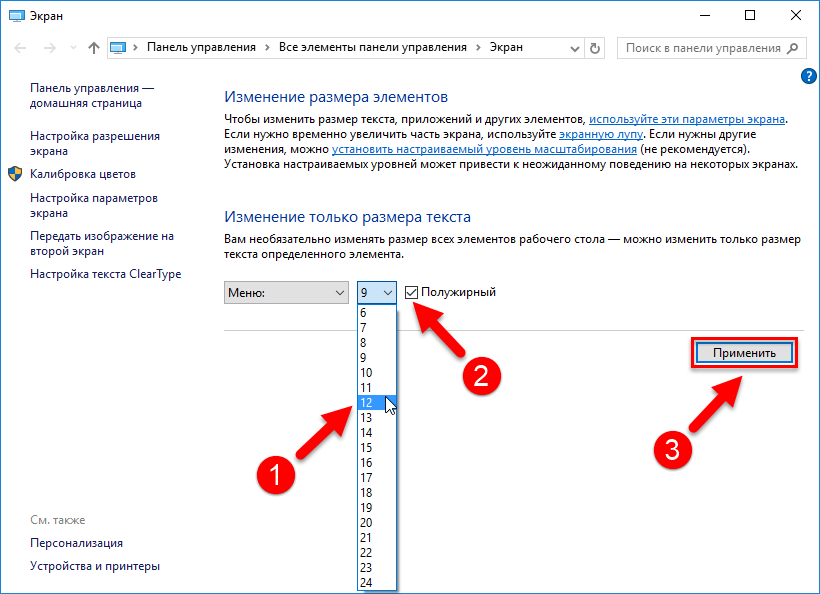
Task: Collapse the font size dropdown
Action: tap(387, 292)
